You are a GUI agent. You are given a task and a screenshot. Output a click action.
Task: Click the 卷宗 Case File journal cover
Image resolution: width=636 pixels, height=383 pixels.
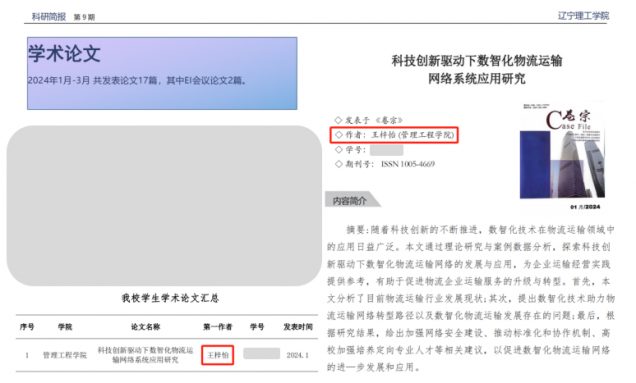(x=562, y=151)
